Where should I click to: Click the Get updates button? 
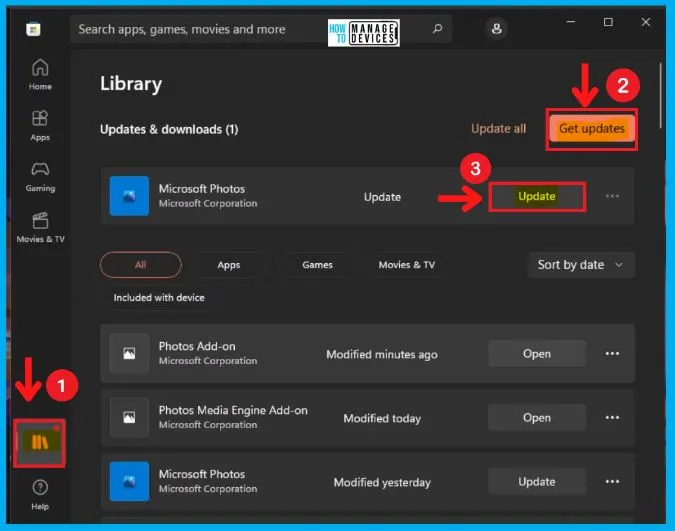click(591, 129)
